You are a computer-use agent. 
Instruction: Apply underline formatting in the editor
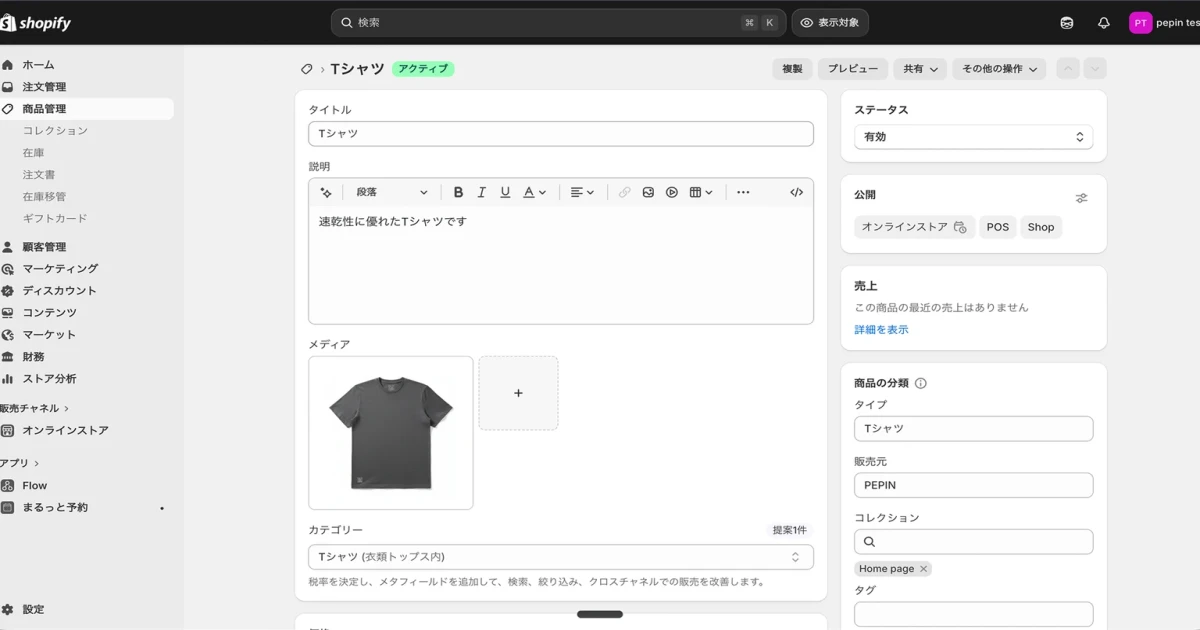click(x=505, y=192)
